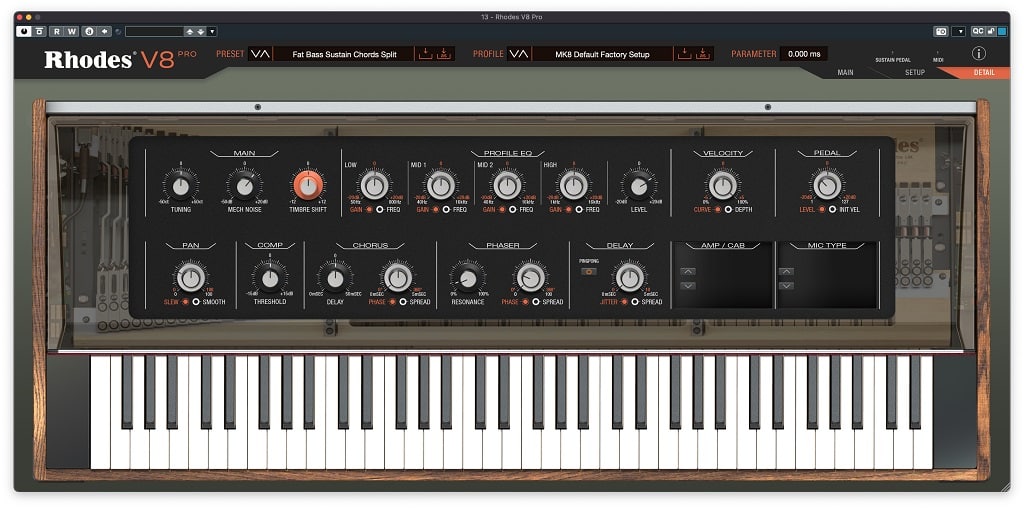
Task: Select next Mic Type with down arrow
Action: (x=786, y=285)
